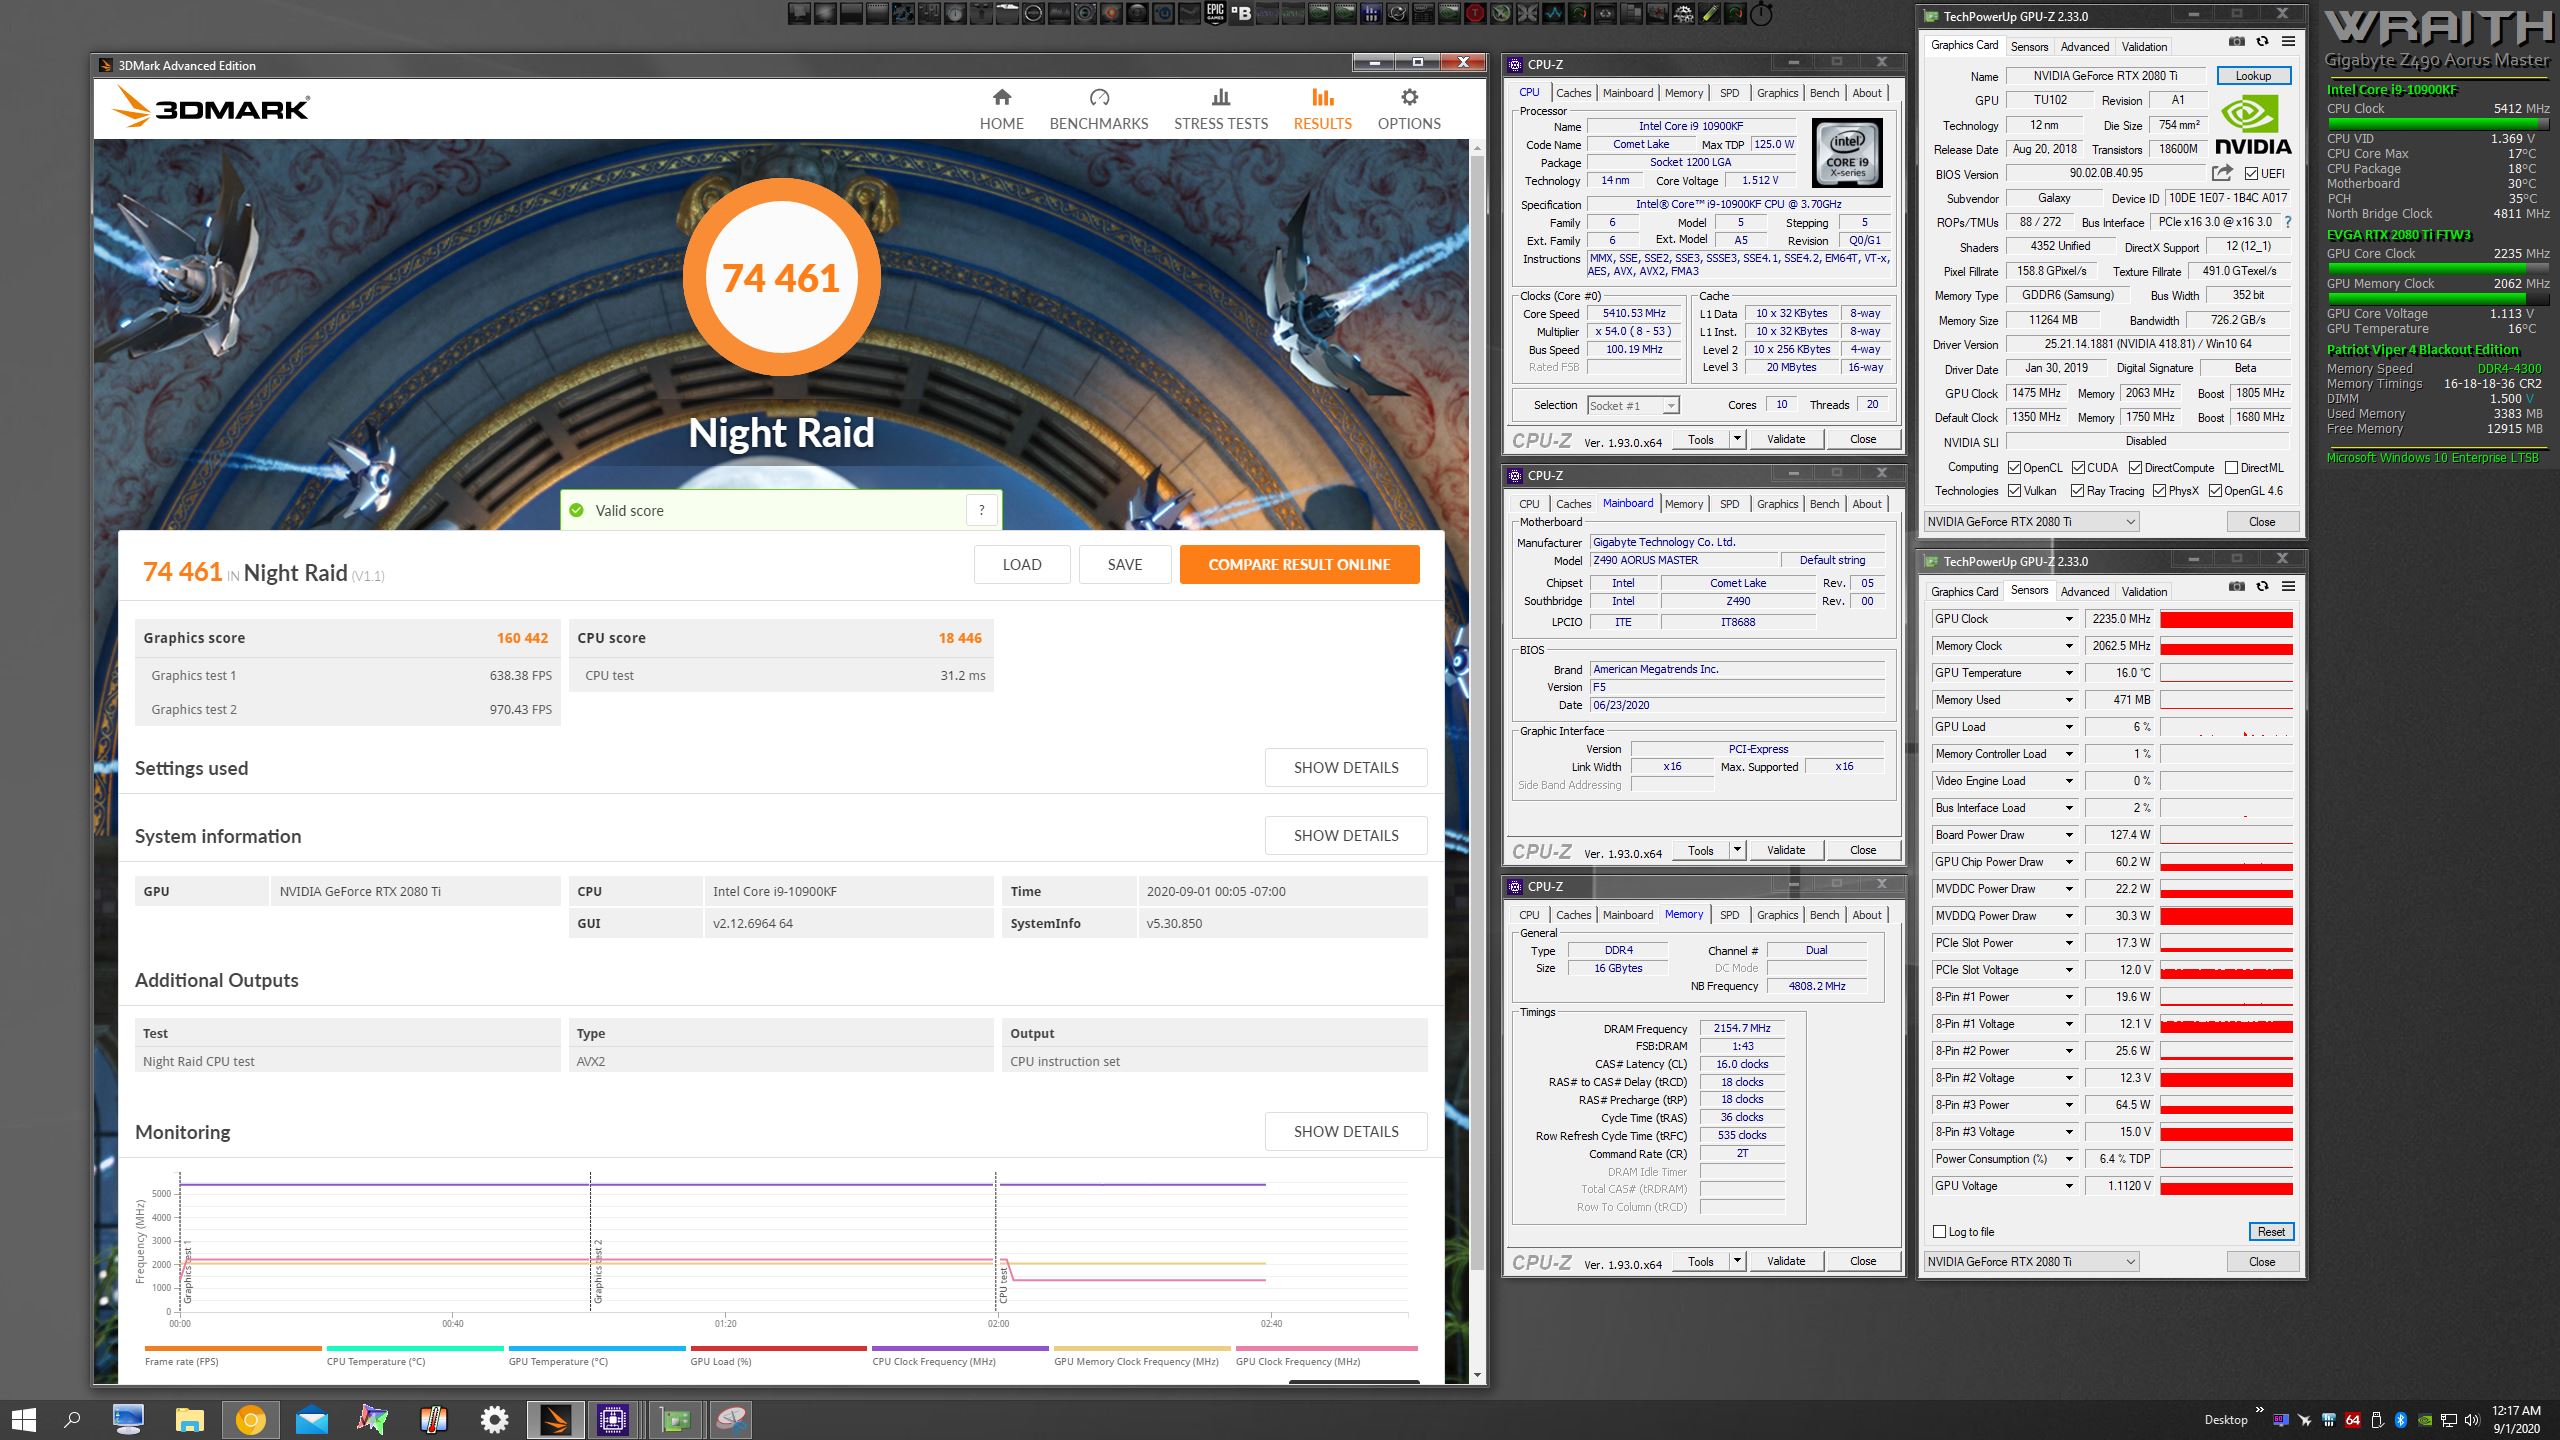Open the thermometer app on the taskbar
Viewport: 2560px width, 1440px height.
pos(434,1419)
